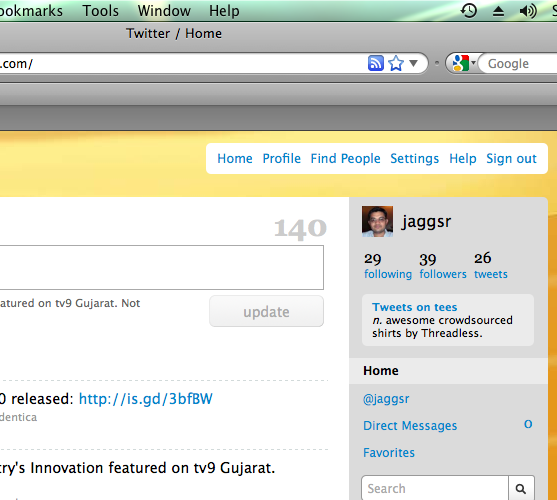Viewport: 557px width, 500px height.
Task: Open Direct Messages in sidebar
Action: tap(410, 426)
